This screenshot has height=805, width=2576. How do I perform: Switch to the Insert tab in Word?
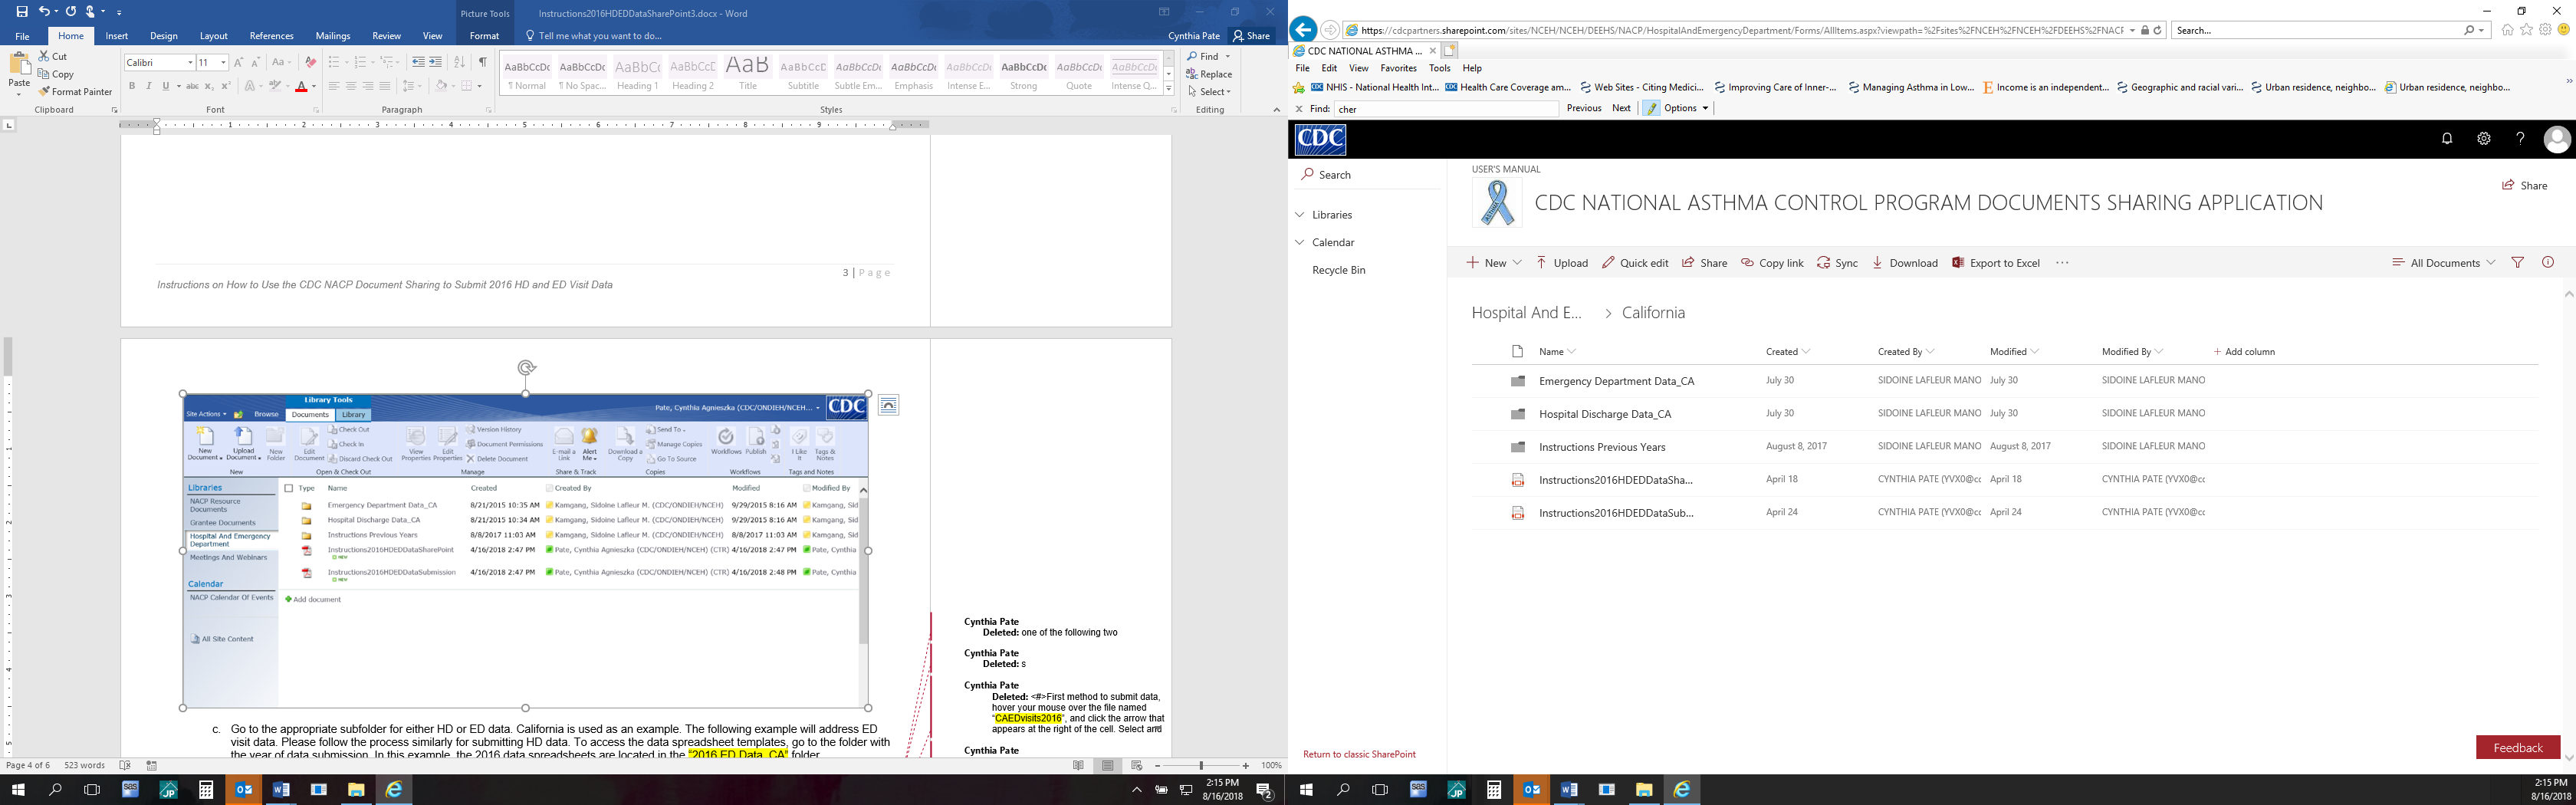point(117,36)
